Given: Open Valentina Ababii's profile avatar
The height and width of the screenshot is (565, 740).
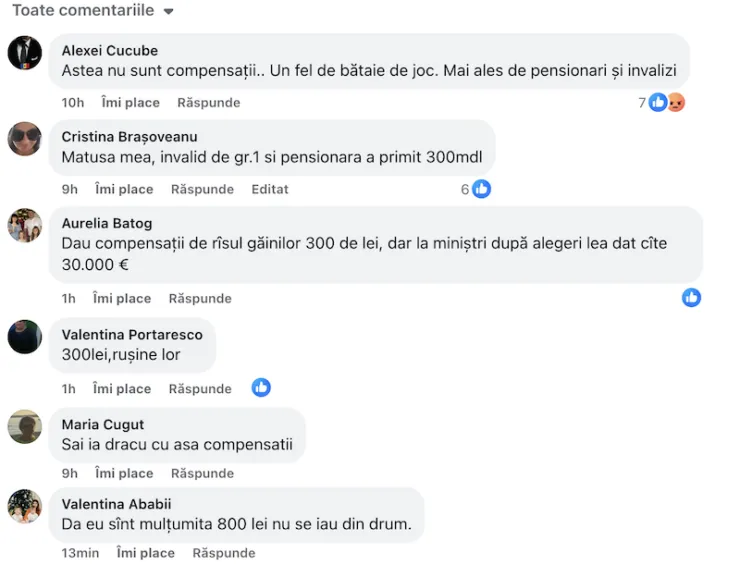Looking at the screenshot, I should (25, 506).
